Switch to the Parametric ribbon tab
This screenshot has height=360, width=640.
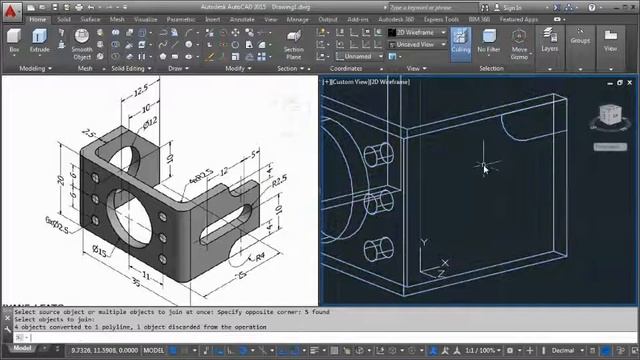click(181, 19)
